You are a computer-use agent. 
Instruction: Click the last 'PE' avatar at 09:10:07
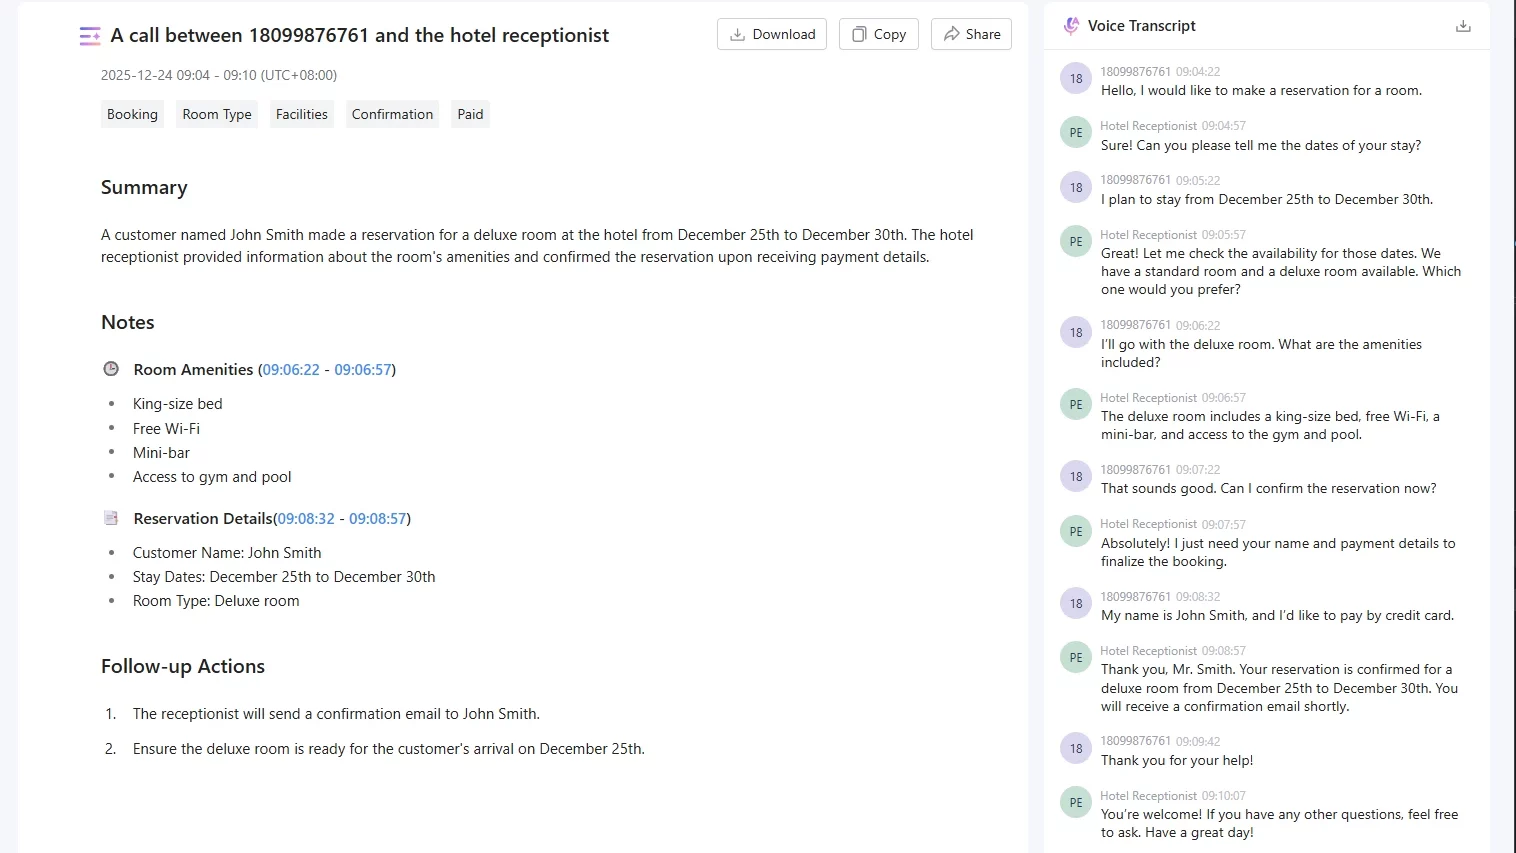1076,803
